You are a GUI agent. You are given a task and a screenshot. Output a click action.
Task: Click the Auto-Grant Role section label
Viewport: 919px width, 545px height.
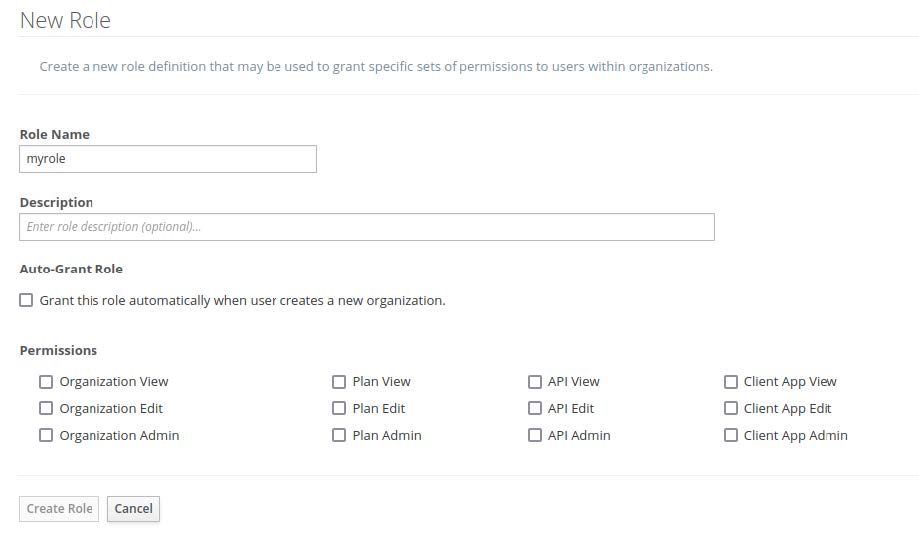coord(71,269)
